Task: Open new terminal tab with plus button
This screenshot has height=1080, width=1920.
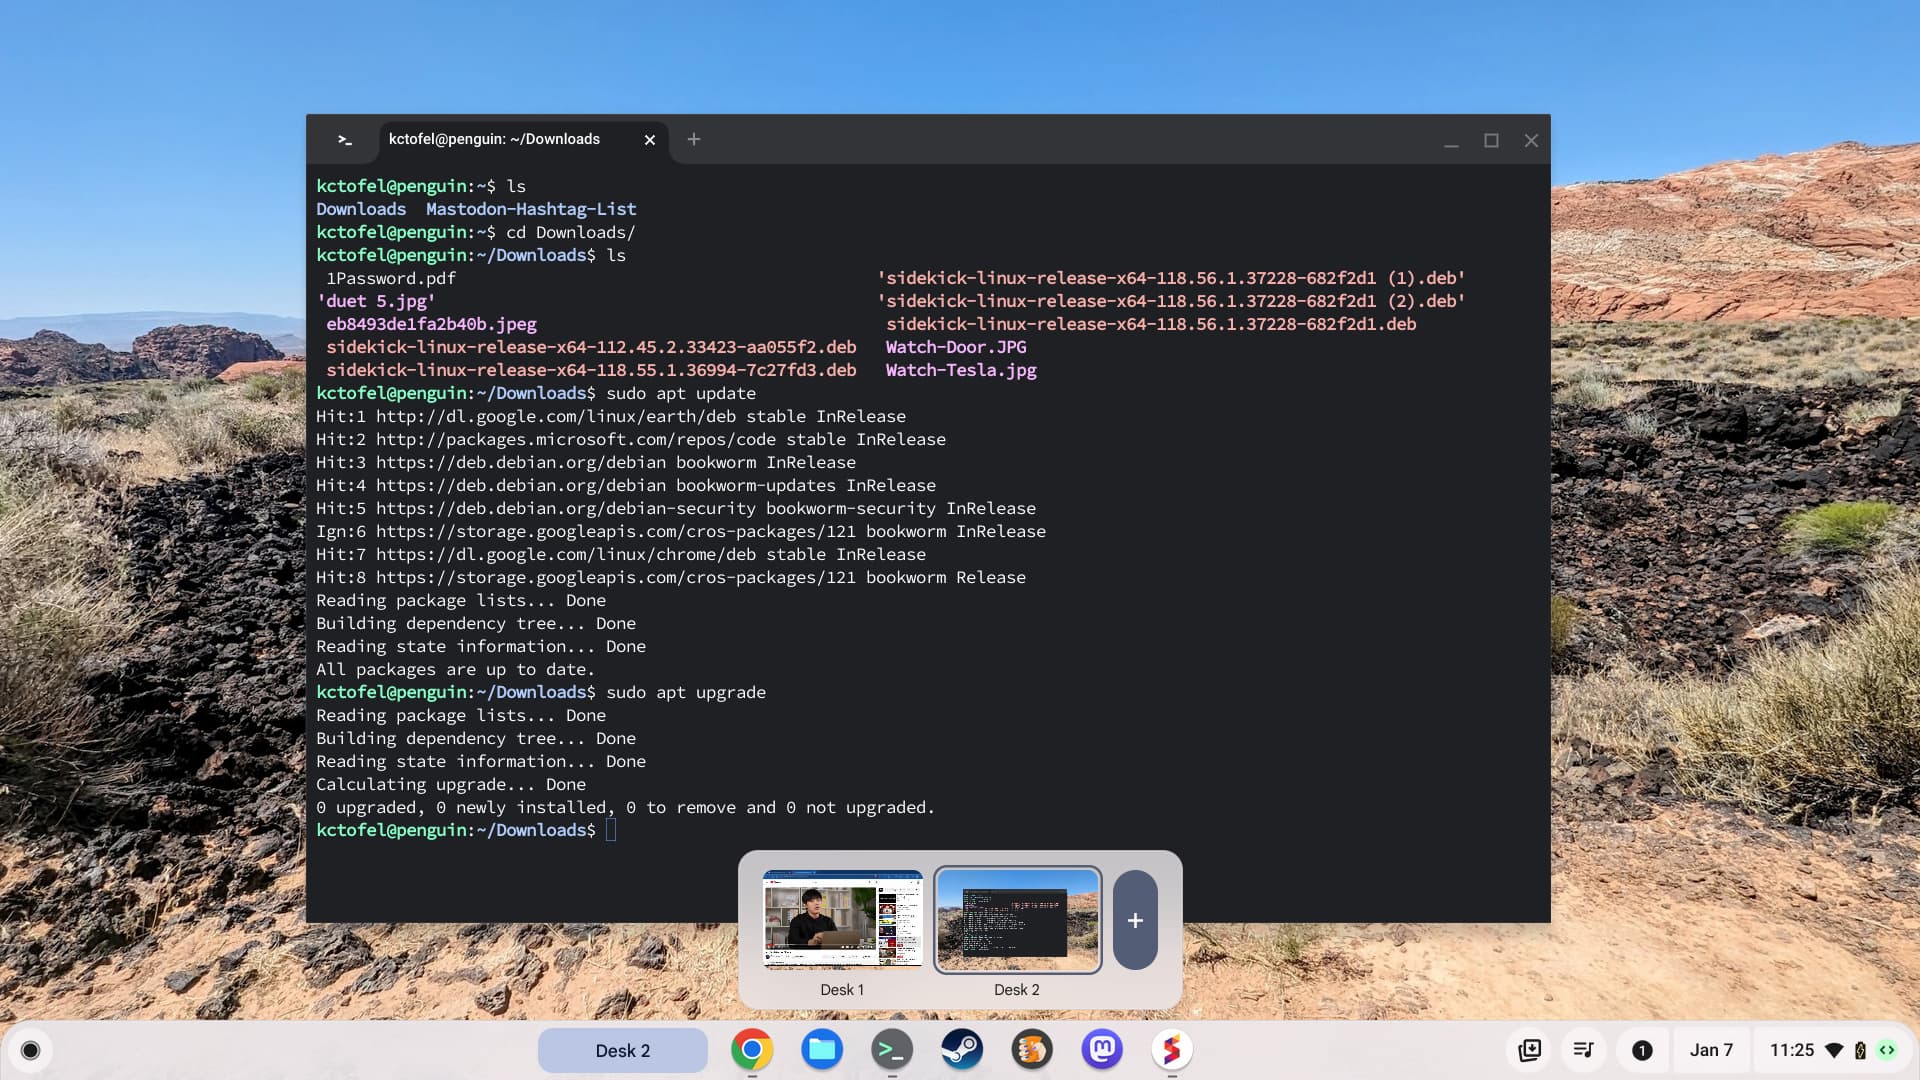Action: tap(692, 138)
